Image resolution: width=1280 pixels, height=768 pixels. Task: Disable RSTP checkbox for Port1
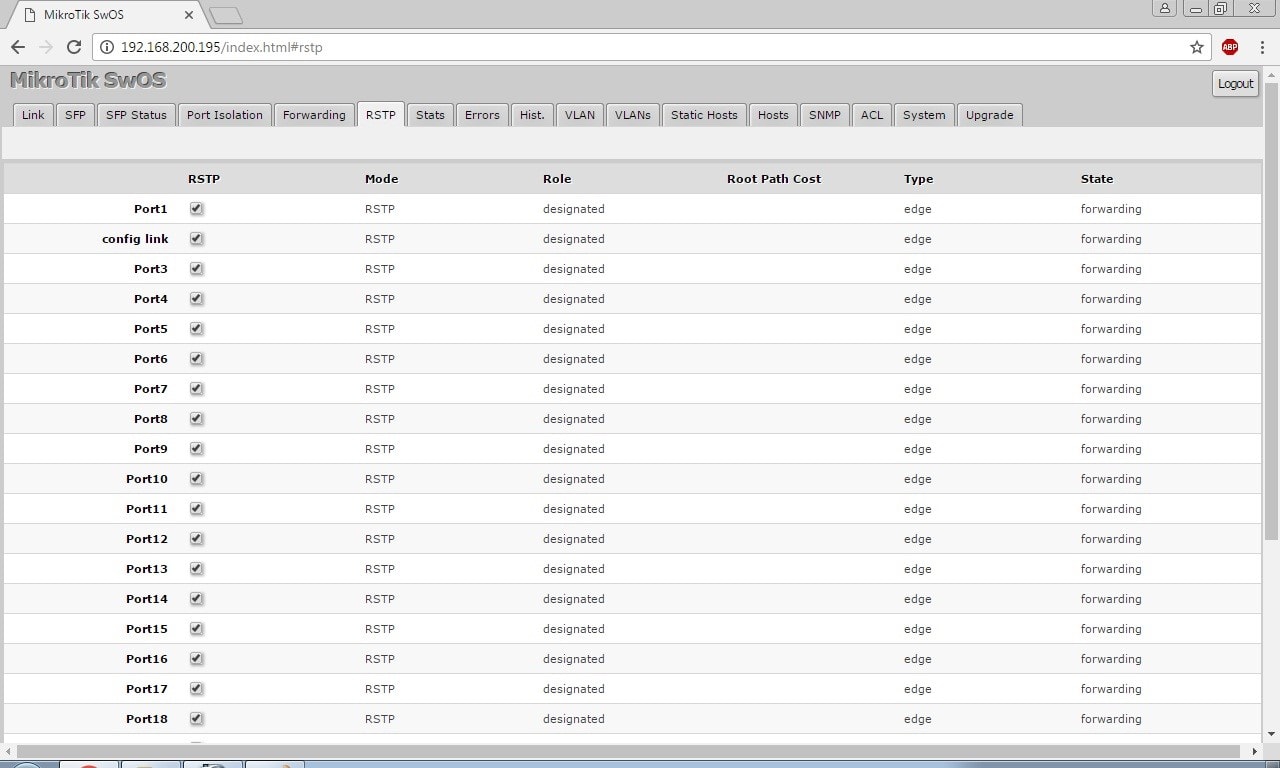[197, 209]
